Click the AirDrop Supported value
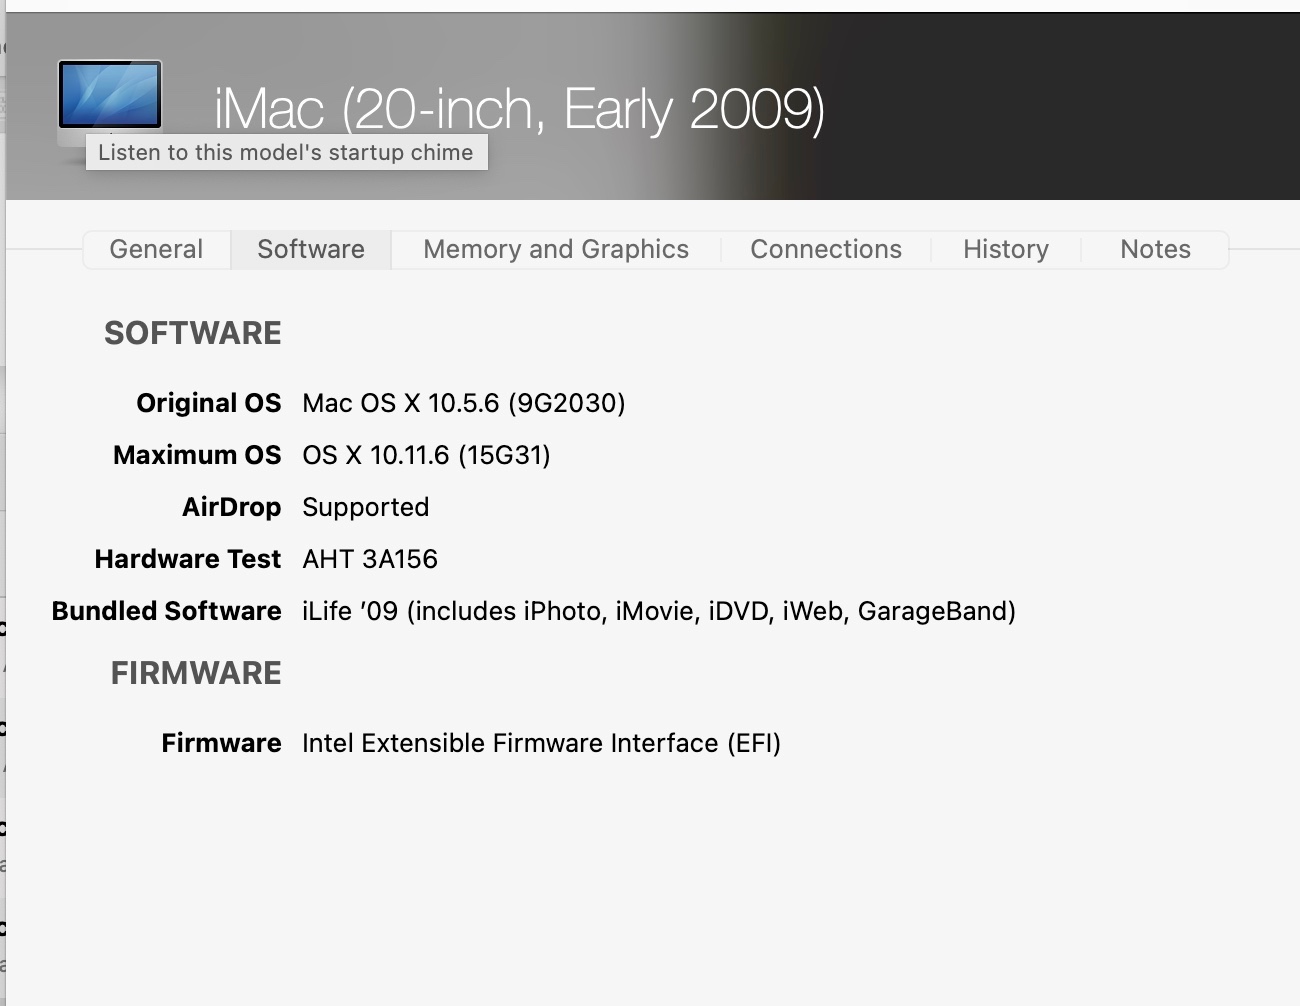Viewport: 1300px width, 1006px height. pyautogui.click(x=366, y=507)
